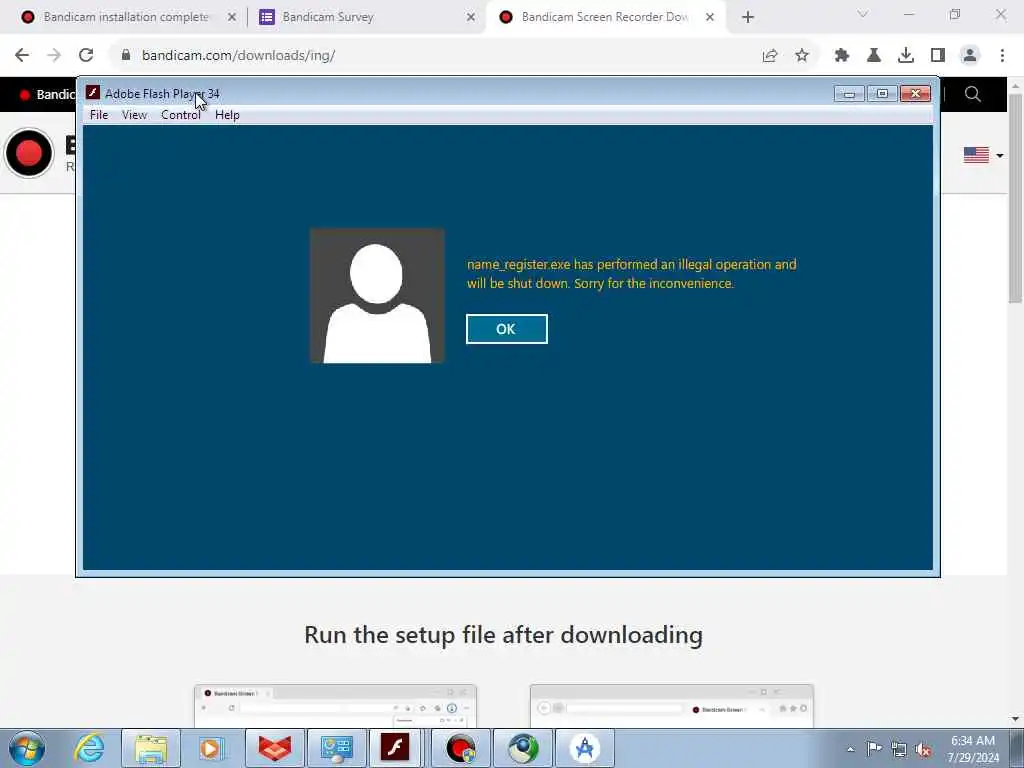The image size is (1024, 768).
Task: Share this page using the share icon
Action: click(770, 56)
